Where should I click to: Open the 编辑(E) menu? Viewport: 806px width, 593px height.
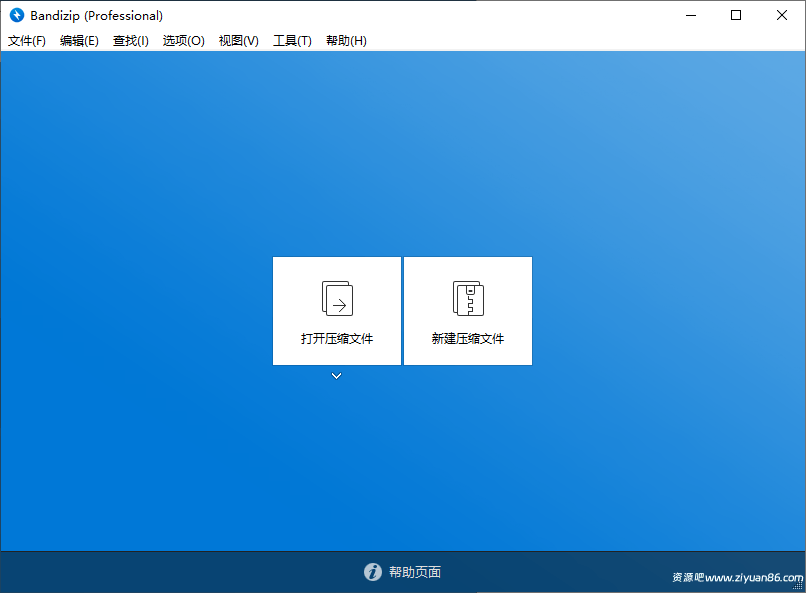[79, 41]
